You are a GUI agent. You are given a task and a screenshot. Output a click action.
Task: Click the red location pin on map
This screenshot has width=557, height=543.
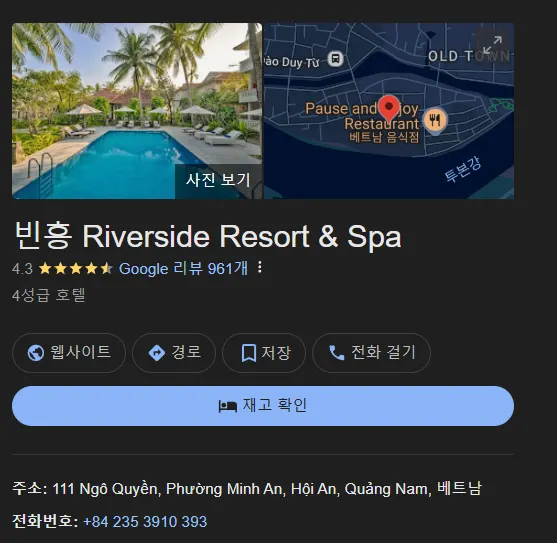(x=389, y=109)
